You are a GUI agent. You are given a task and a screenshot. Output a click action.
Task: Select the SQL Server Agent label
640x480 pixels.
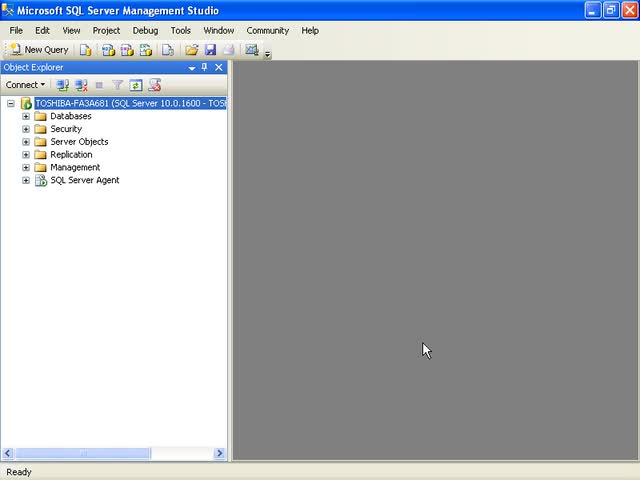(x=84, y=180)
